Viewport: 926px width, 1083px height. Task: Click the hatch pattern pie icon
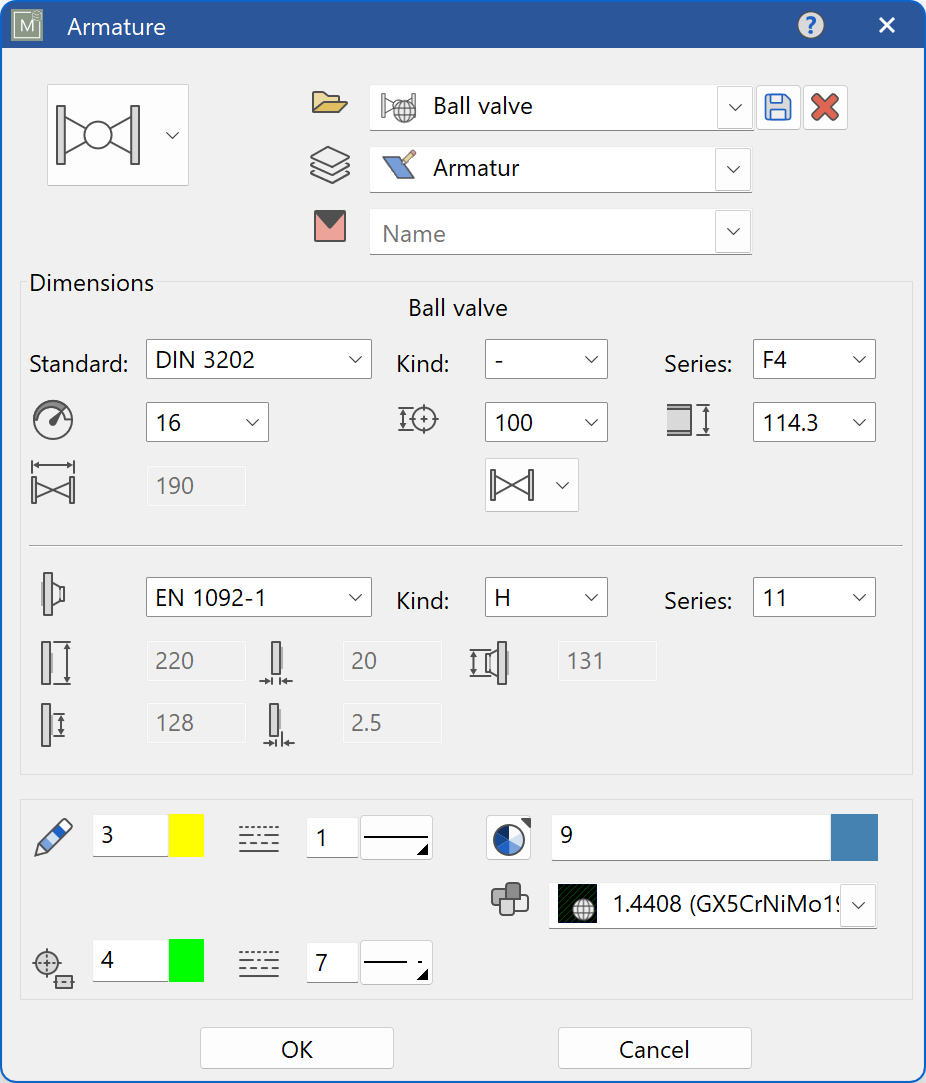pos(509,838)
